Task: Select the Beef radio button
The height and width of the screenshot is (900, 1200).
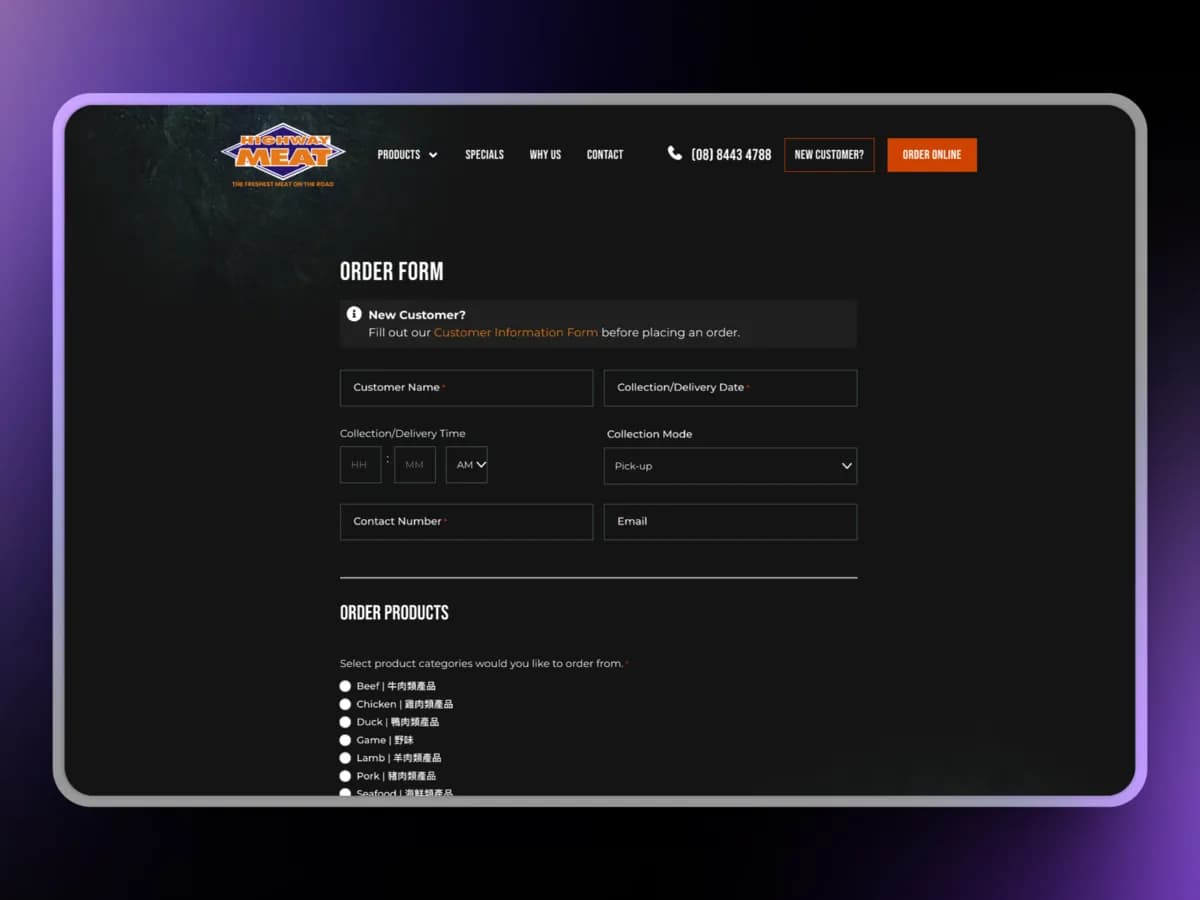Action: pos(345,686)
